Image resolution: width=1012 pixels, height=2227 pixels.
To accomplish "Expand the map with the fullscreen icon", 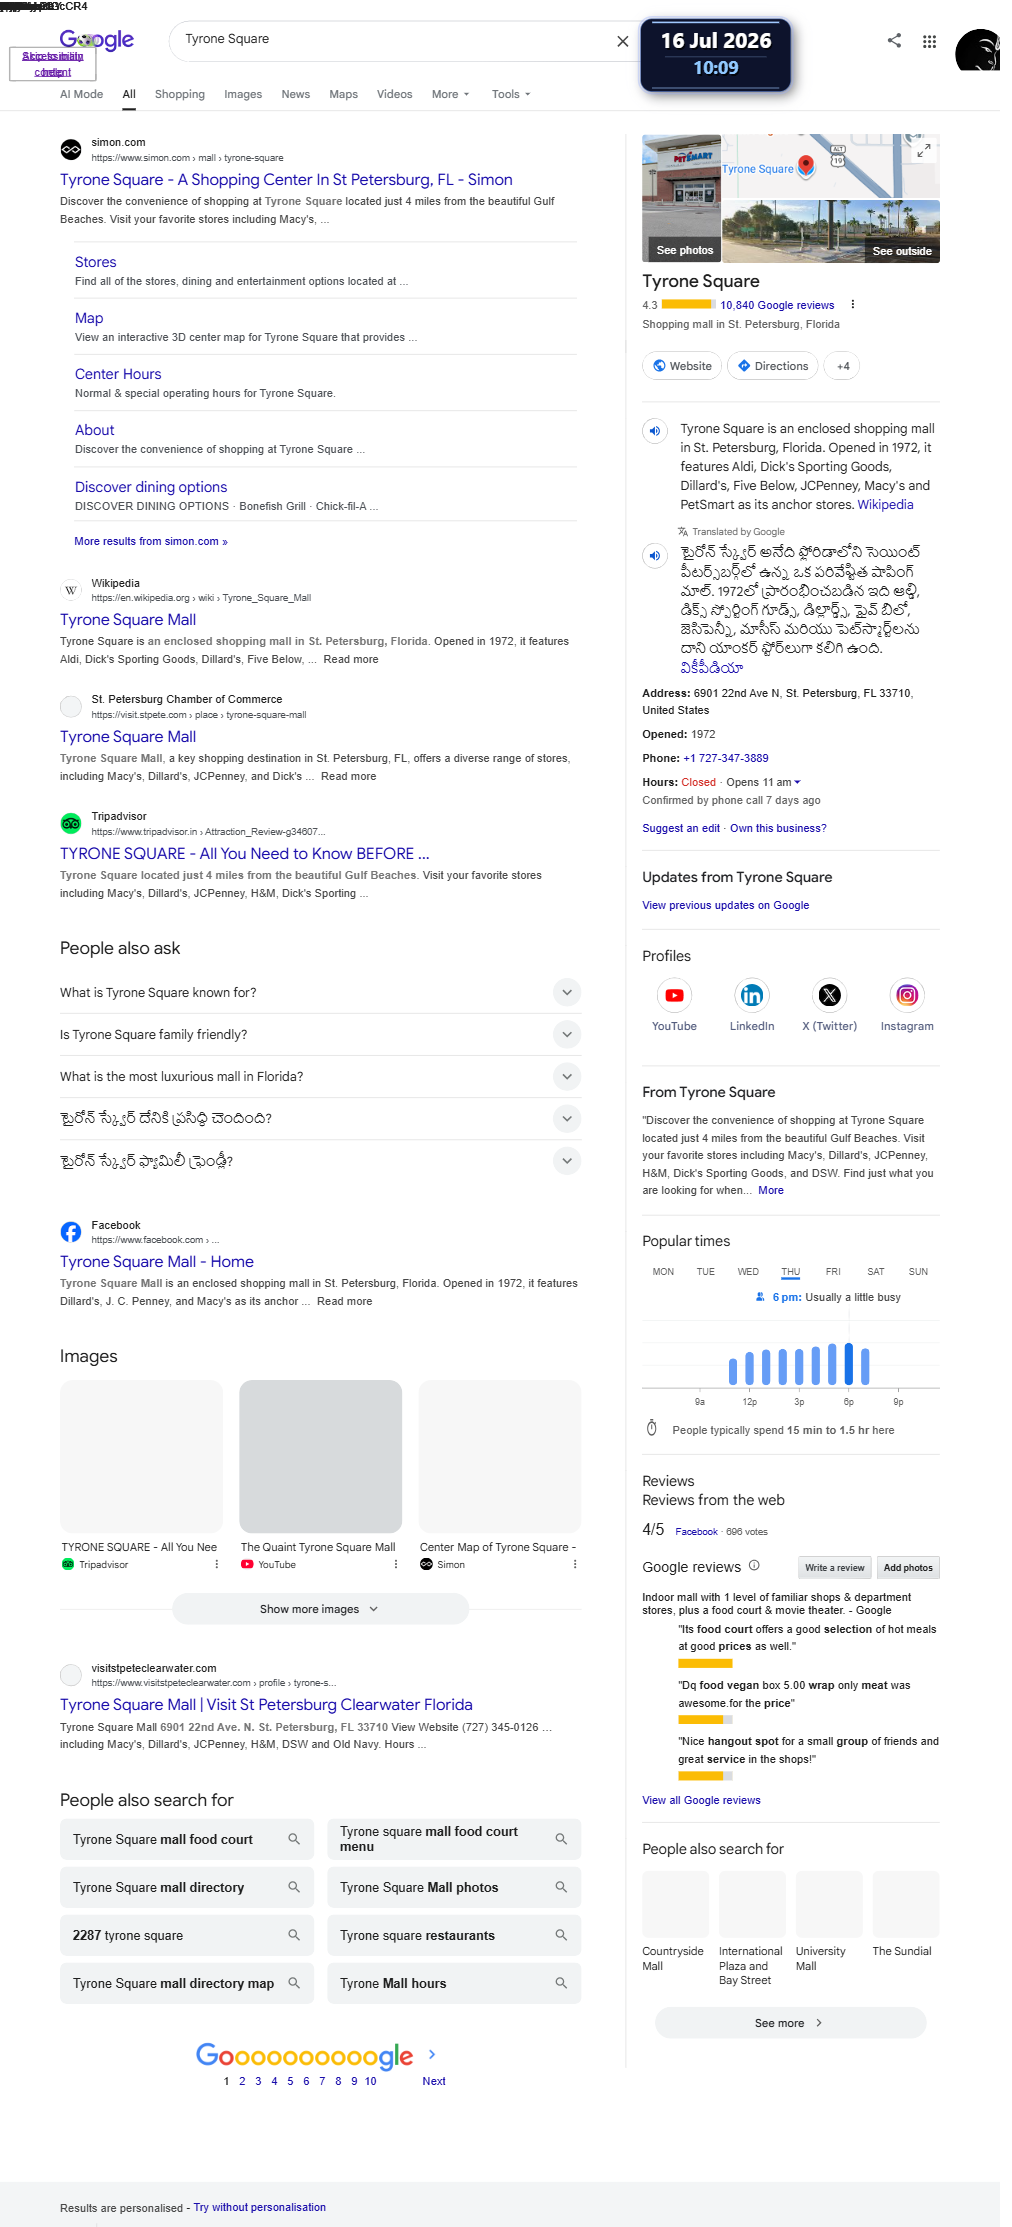I will [924, 150].
